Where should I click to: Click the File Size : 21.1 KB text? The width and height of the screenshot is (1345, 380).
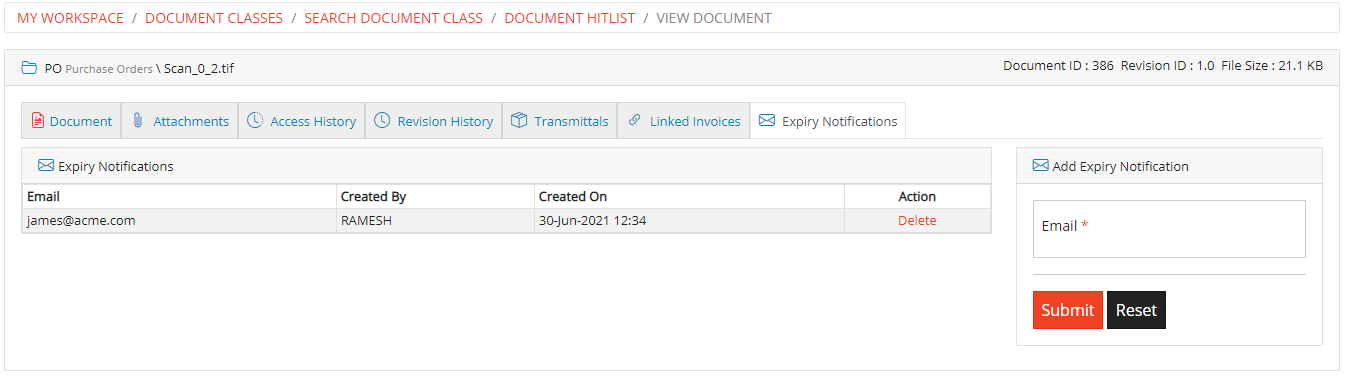pyautogui.click(x=1272, y=66)
